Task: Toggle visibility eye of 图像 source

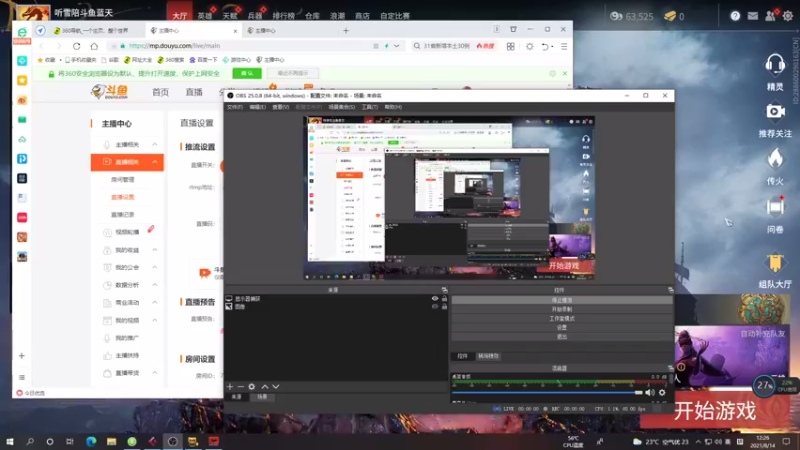Action: tap(435, 307)
